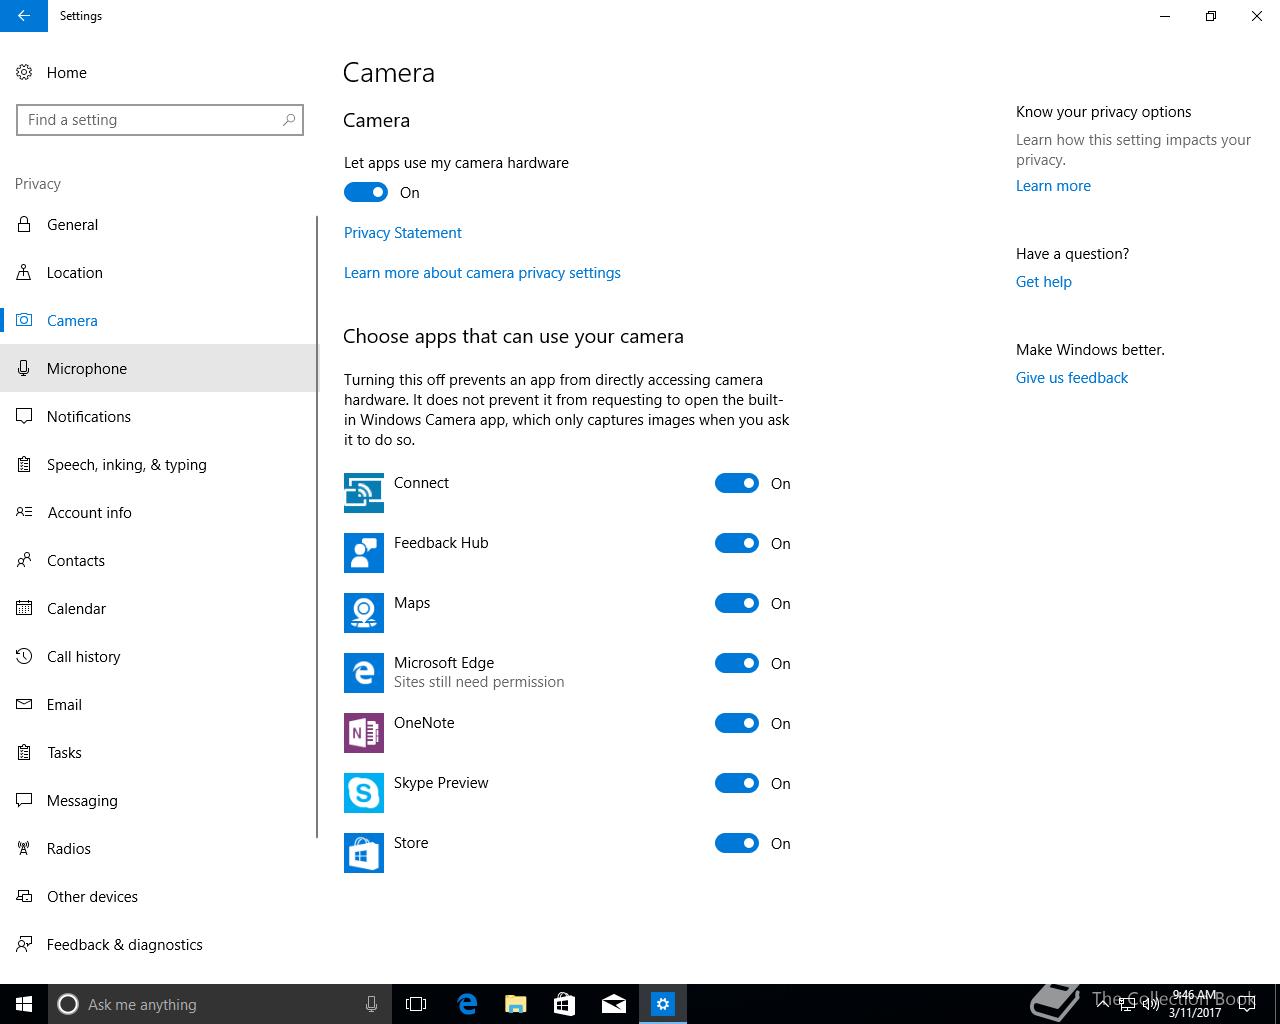Turn off Let apps use my camera hardware

pyautogui.click(x=366, y=192)
